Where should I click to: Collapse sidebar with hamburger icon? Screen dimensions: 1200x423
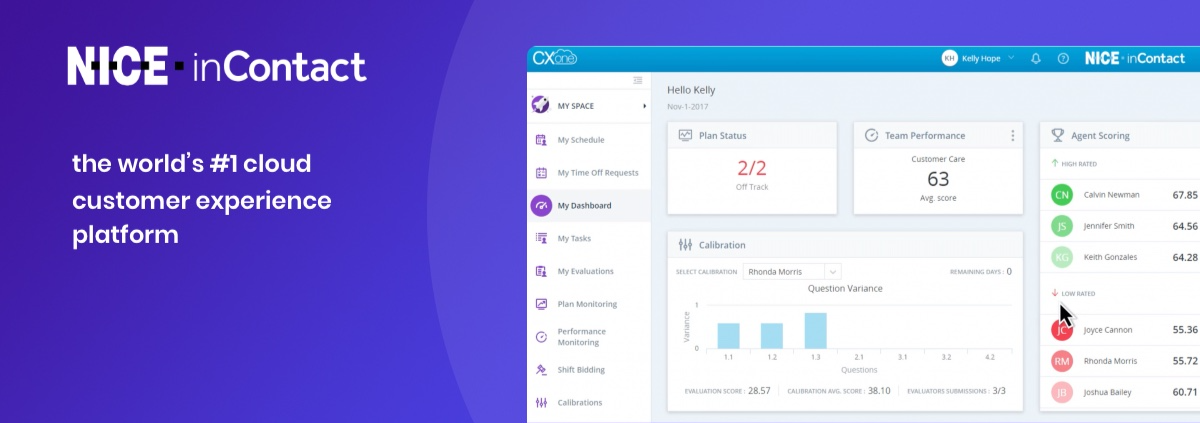[x=638, y=80]
